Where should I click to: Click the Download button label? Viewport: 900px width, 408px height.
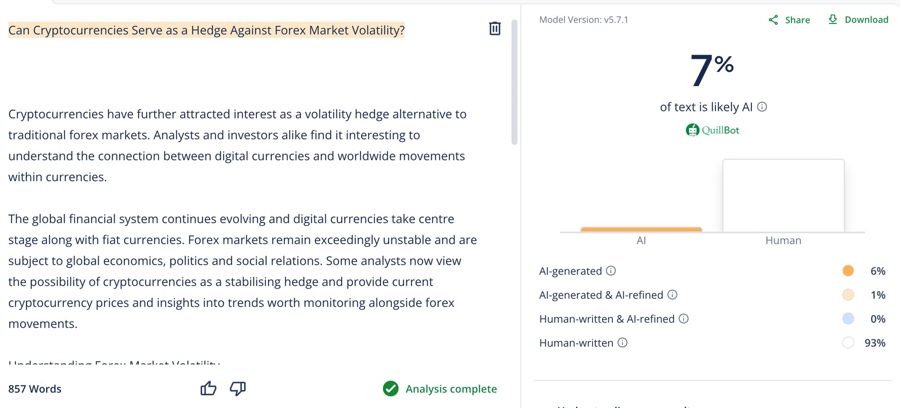click(x=866, y=20)
